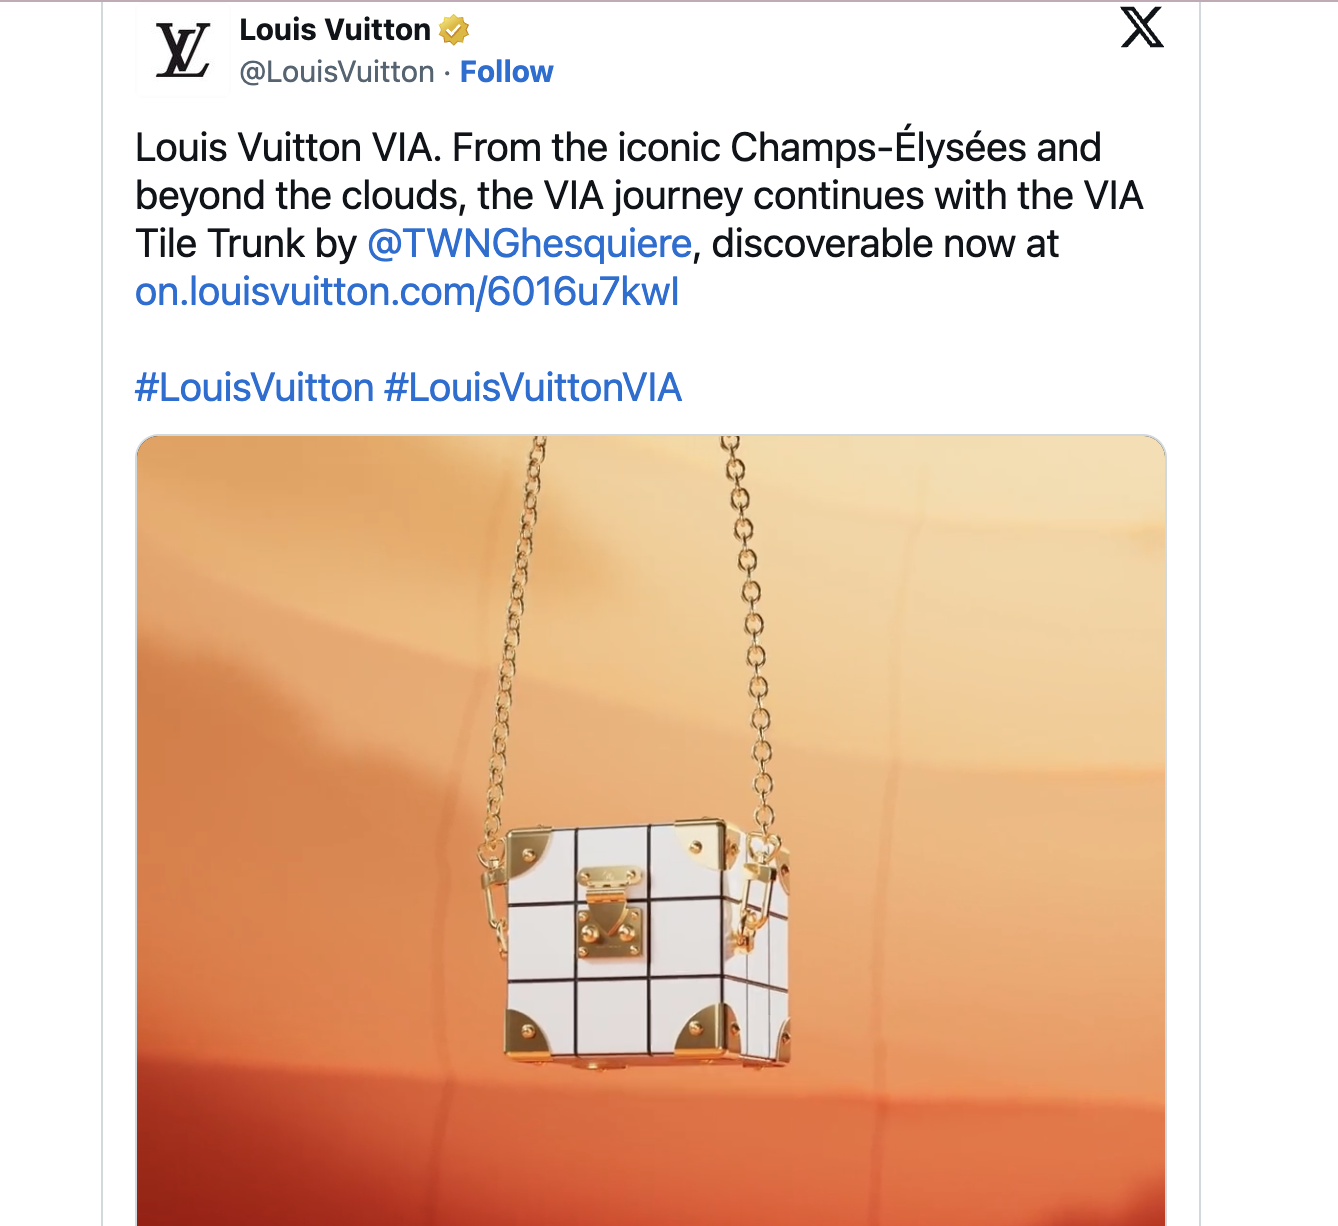Click the X logo icon
The height and width of the screenshot is (1226, 1338).
pyautogui.click(x=1141, y=28)
